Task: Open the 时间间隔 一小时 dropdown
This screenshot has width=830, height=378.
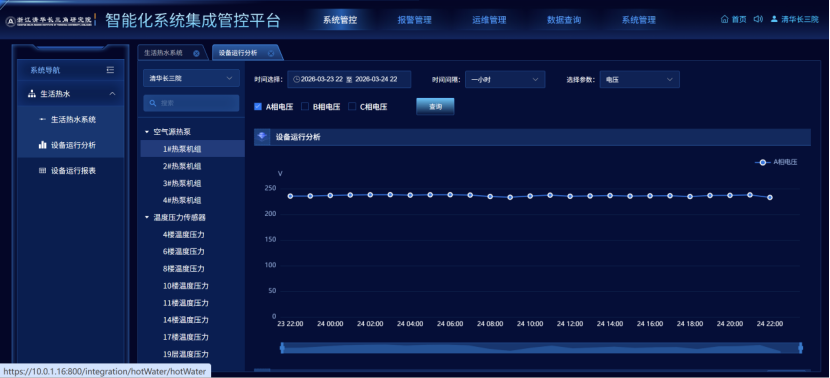Action: [505, 79]
